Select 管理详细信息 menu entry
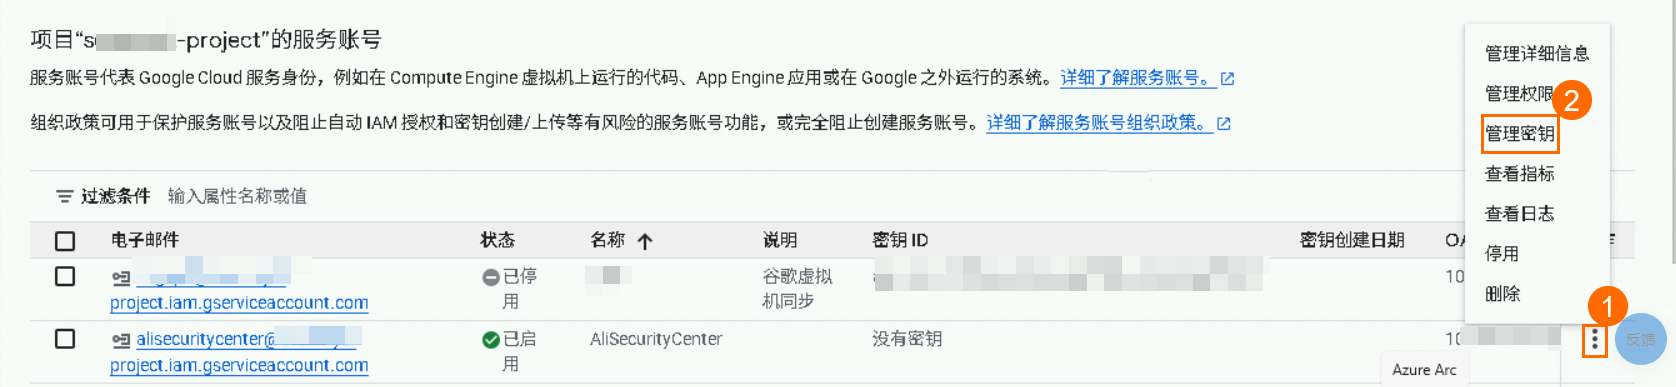This screenshot has height=387, width=1676. [1537, 54]
